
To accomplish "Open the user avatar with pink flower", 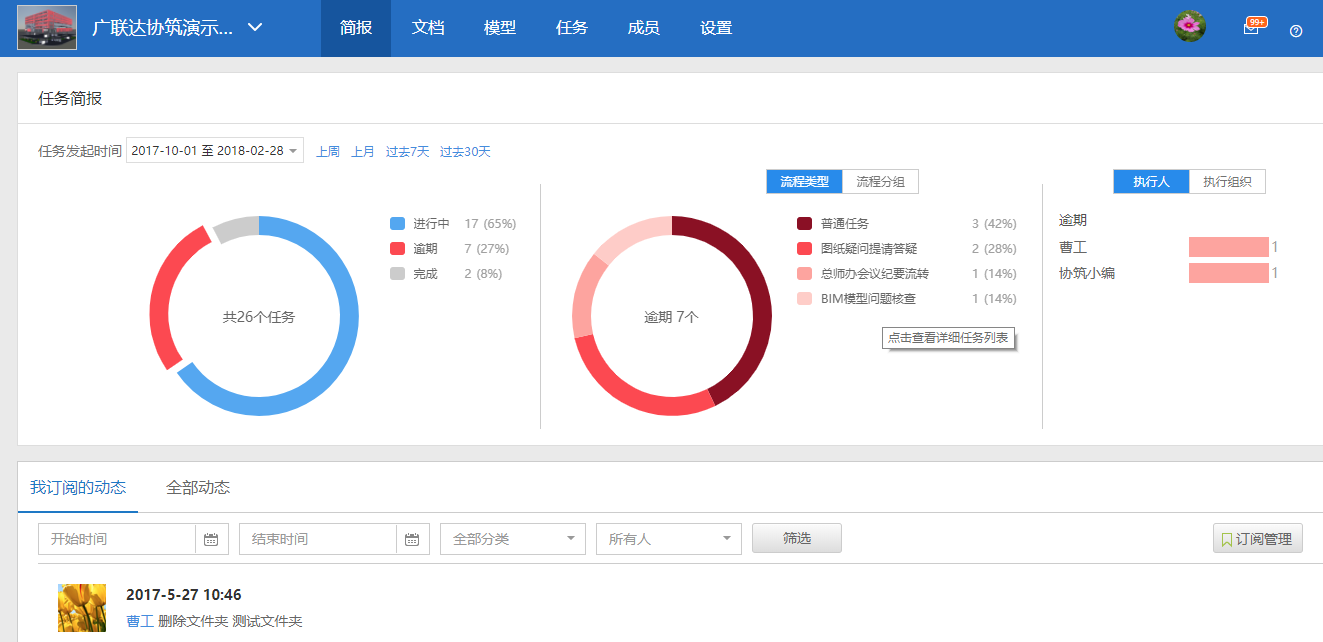I will tap(1189, 26).
